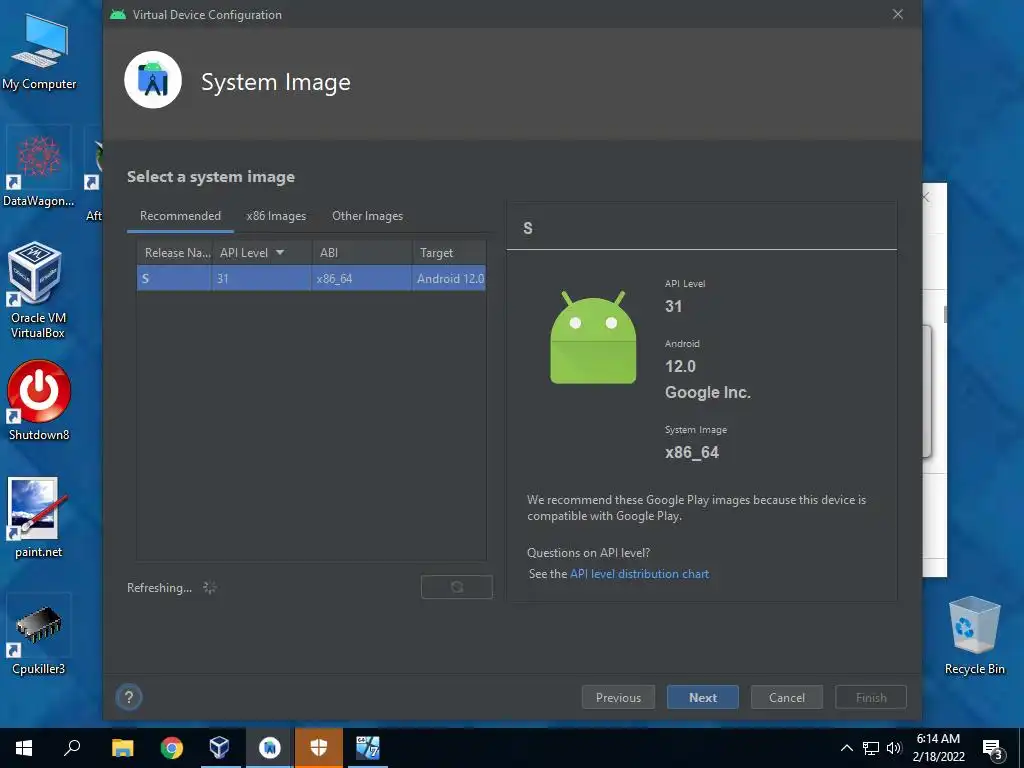Click the Android Studio System Image logo
The width and height of the screenshot is (1024, 768).
153,80
